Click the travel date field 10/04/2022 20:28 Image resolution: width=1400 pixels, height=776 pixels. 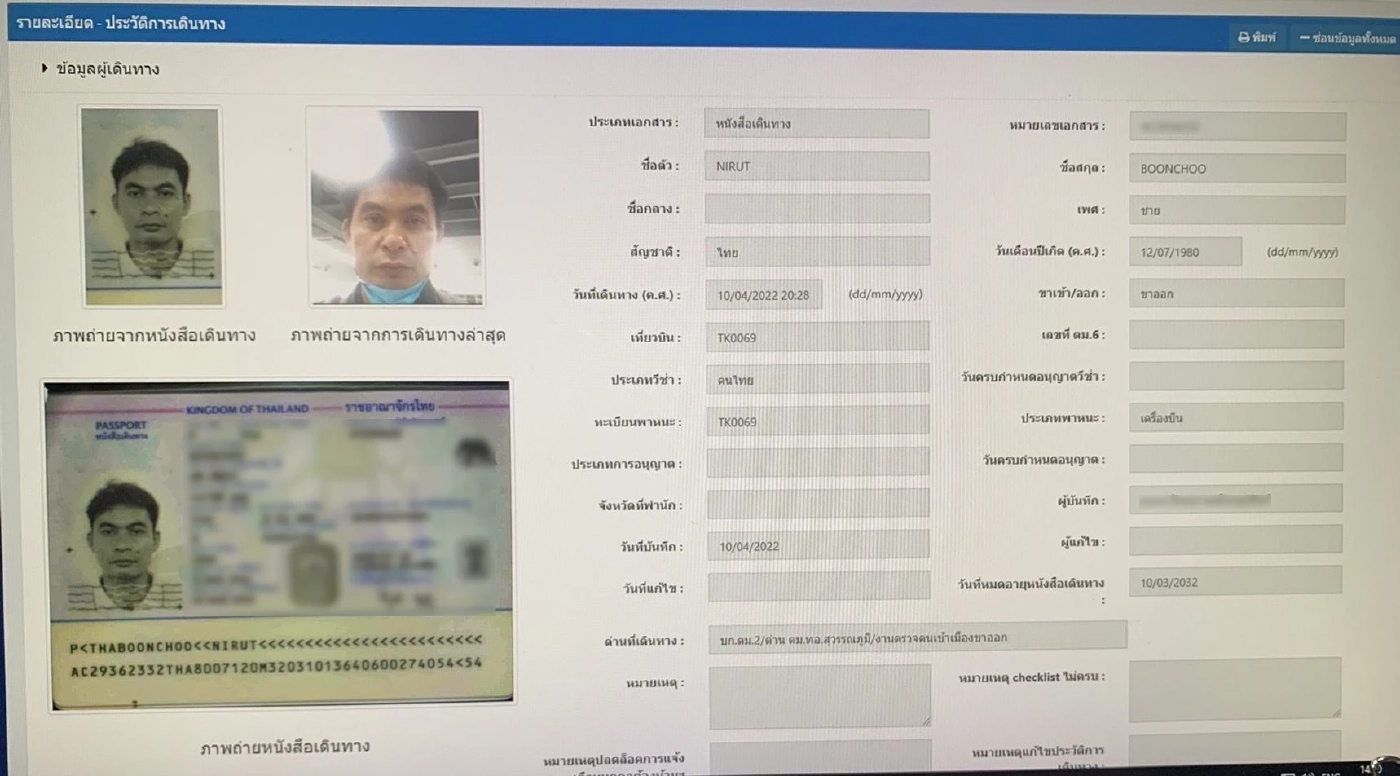pyautogui.click(x=764, y=295)
